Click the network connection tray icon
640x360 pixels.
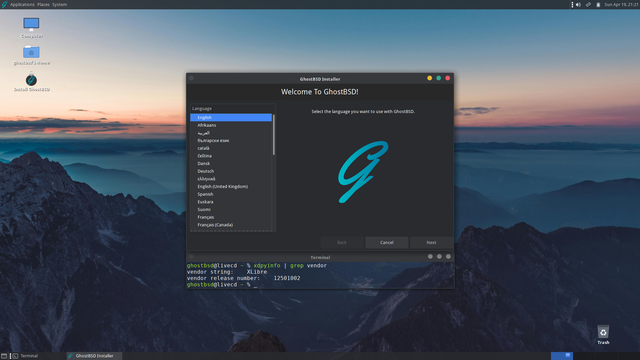click(x=588, y=4)
